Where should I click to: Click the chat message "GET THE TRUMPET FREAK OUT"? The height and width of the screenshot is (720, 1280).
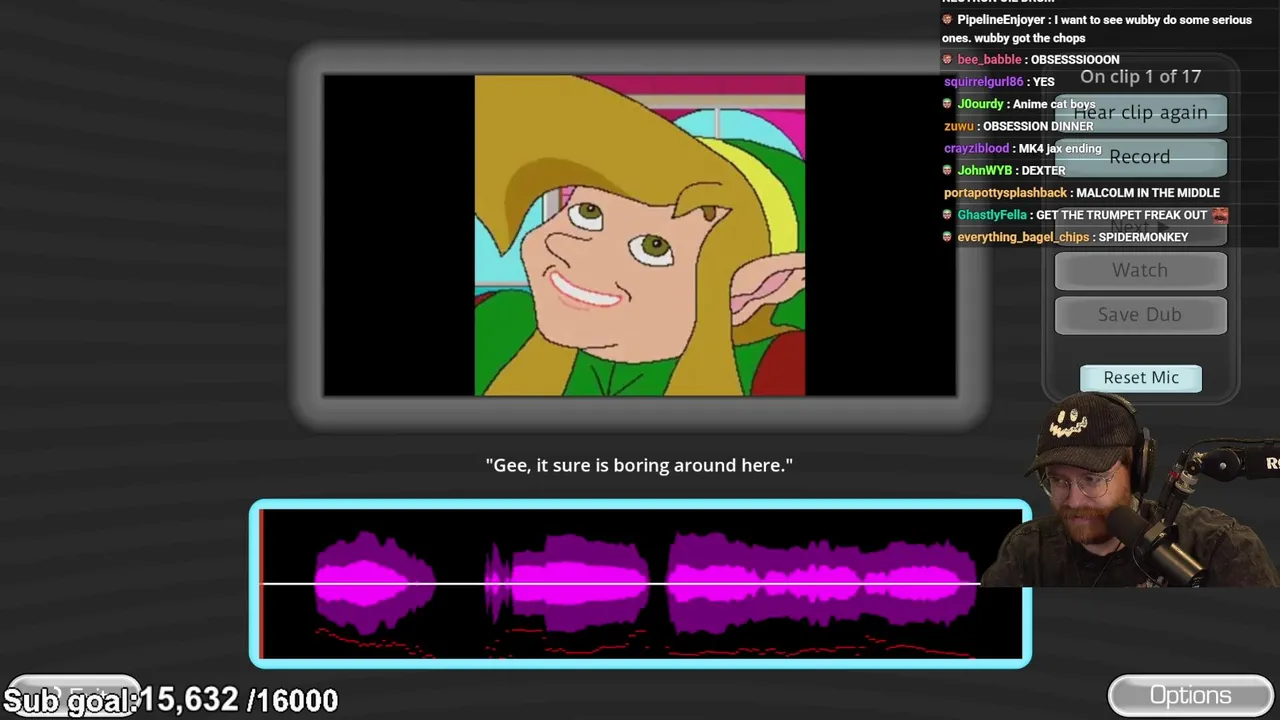(1122, 215)
